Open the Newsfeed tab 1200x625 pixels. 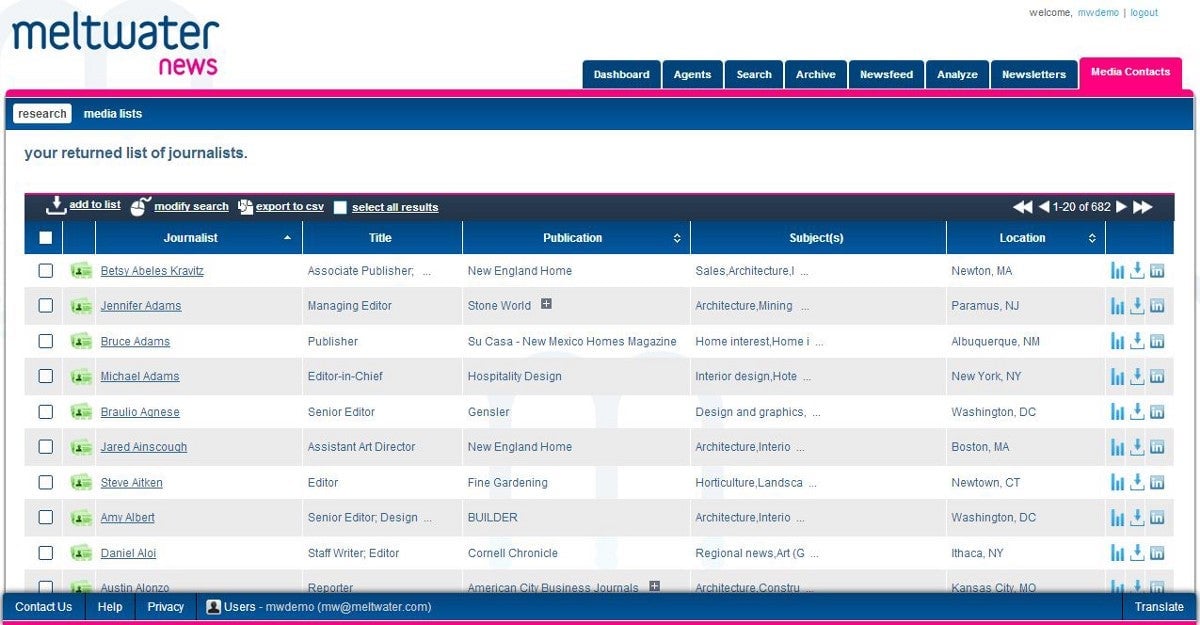(x=887, y=74)
